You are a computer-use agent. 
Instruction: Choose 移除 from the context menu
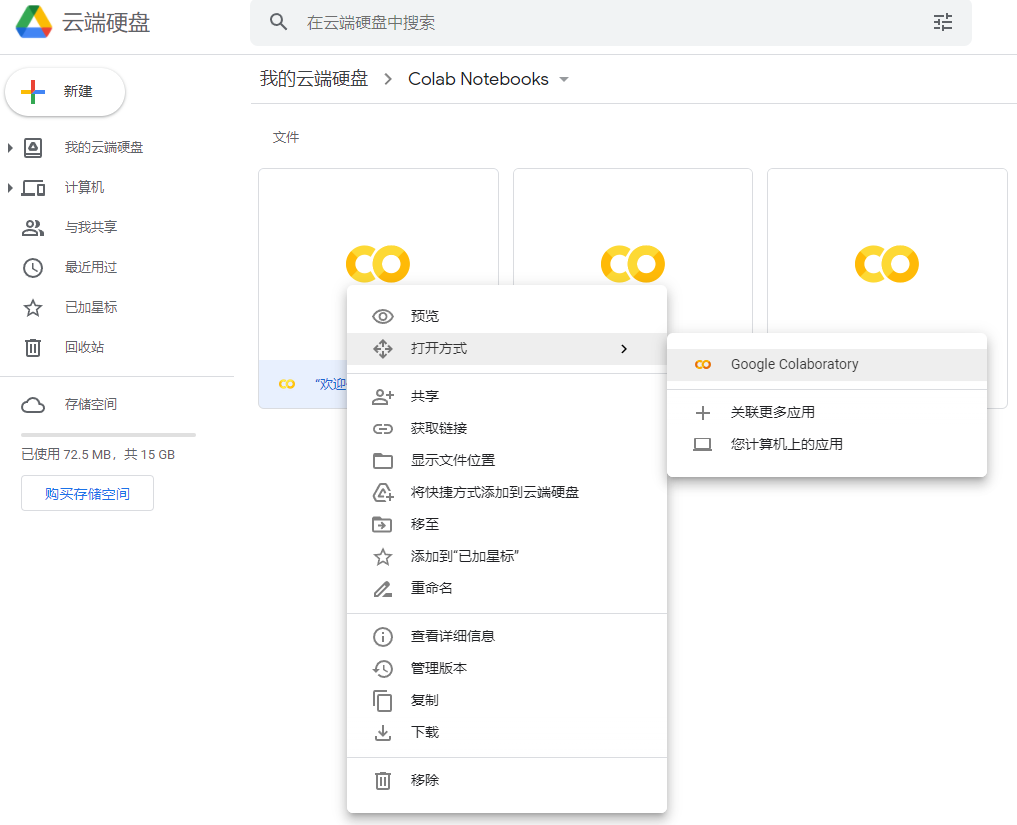[424, 780]
